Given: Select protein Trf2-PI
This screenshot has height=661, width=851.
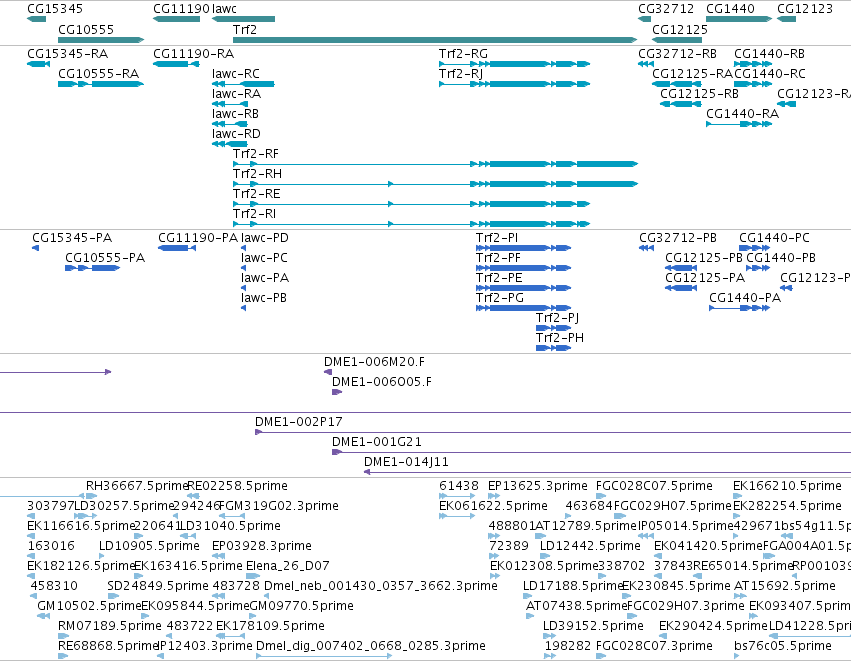Looking at the screenshot, I should pos(523,248).
